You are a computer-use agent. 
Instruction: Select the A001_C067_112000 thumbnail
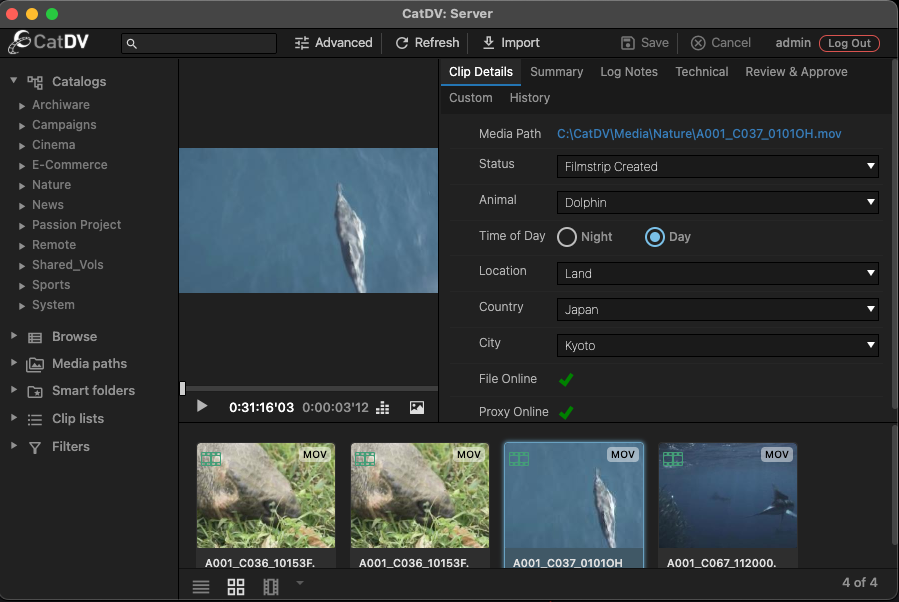tap(728, 496)
